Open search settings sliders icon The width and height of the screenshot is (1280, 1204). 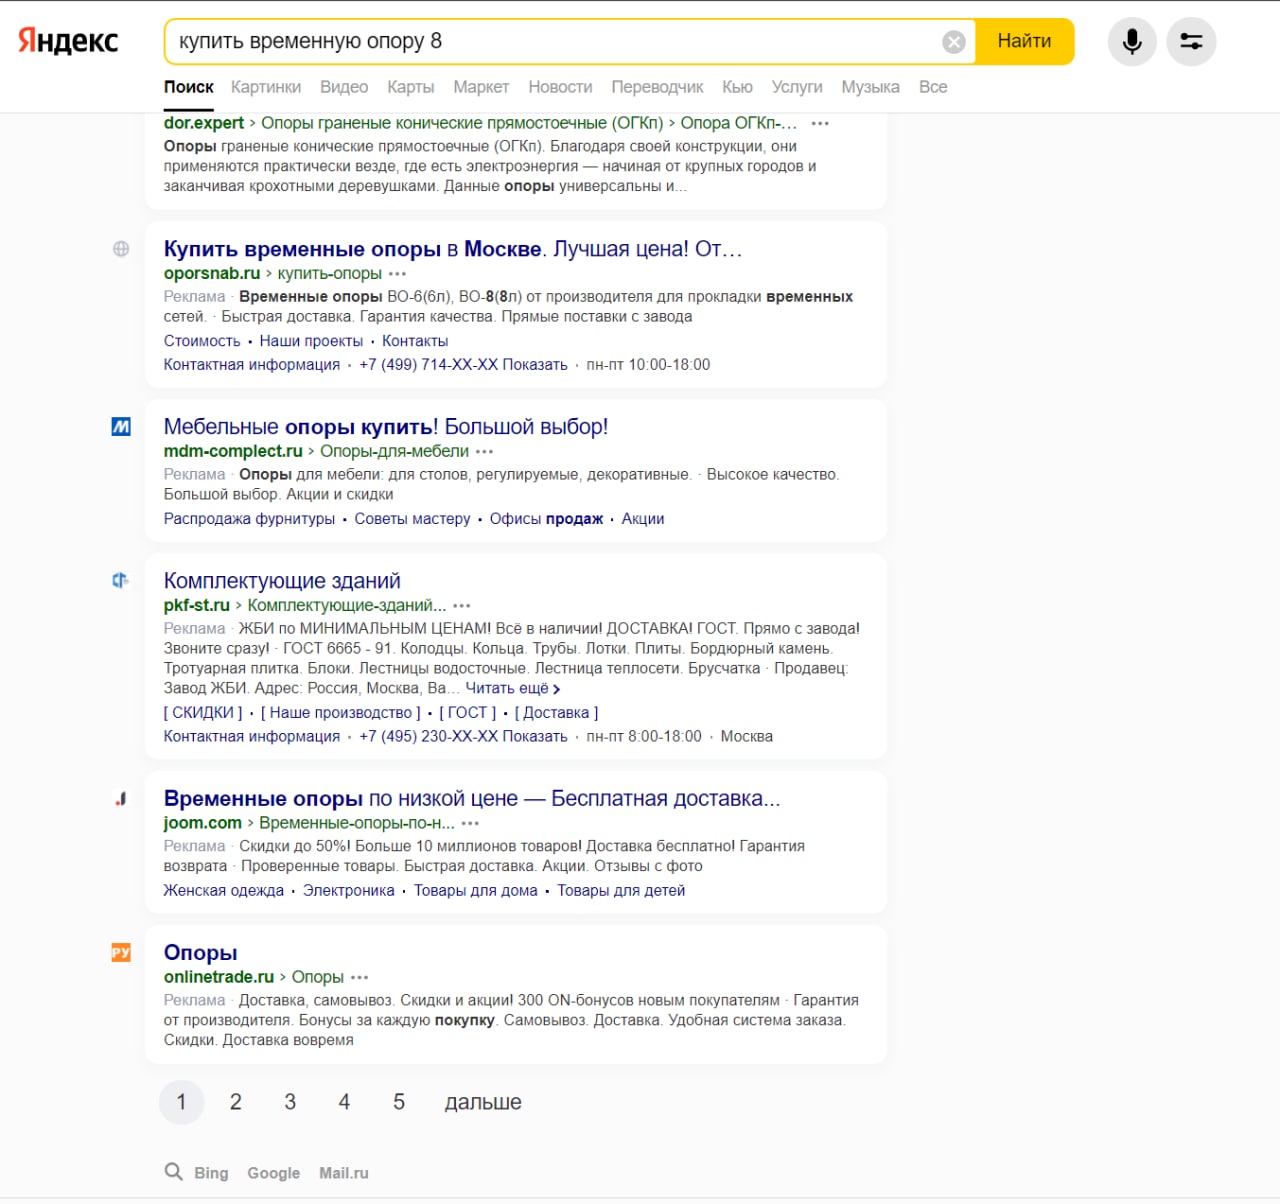1191,42
